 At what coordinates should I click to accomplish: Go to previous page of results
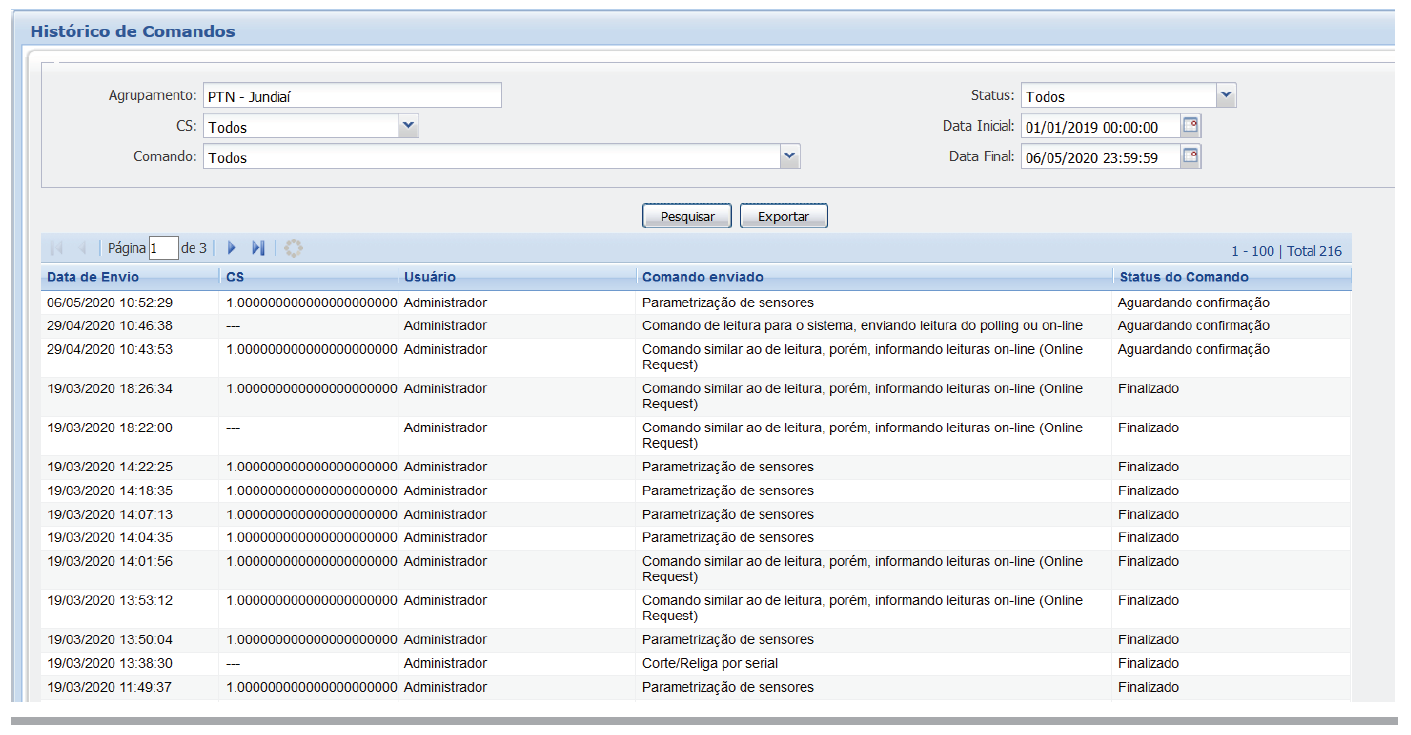pyautogui.click(x=83, y=248)
